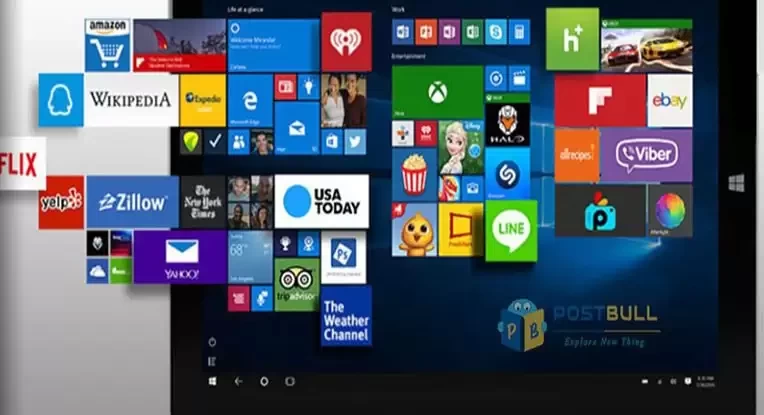Open the Afterlight colorful sphere tile
This screenshot has height=415, width=764.
(670, 211)
